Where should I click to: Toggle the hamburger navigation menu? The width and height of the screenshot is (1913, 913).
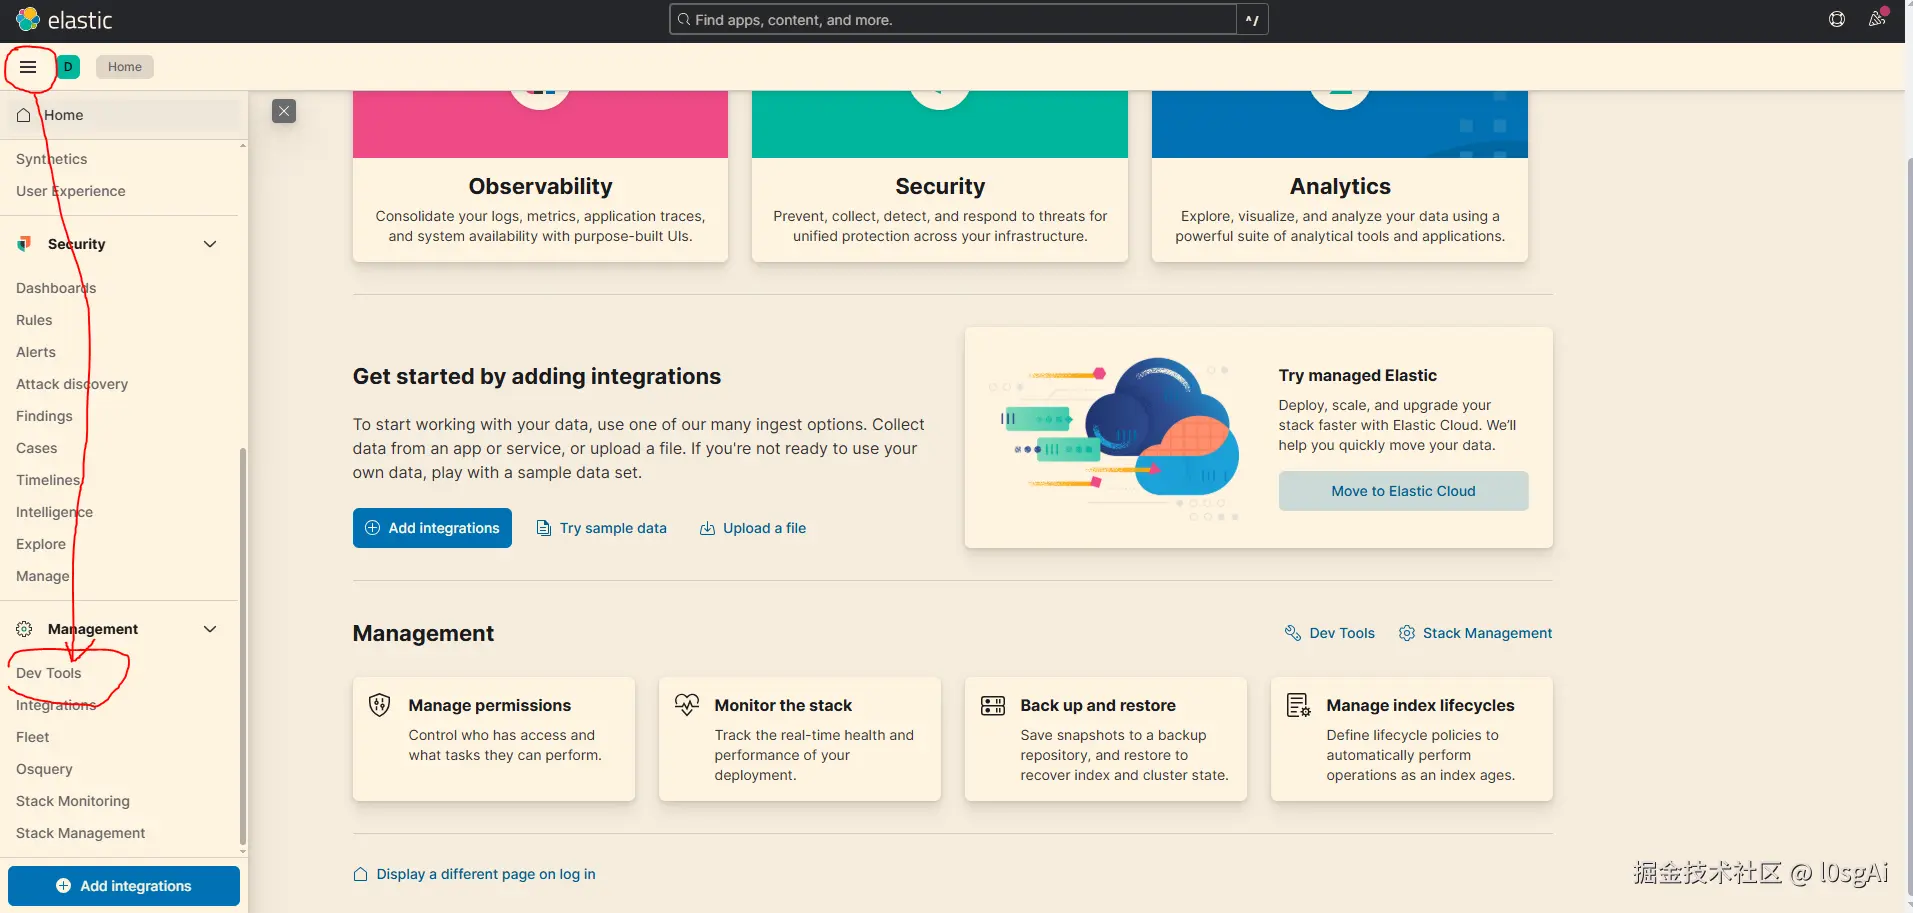[x=28, y=67]
